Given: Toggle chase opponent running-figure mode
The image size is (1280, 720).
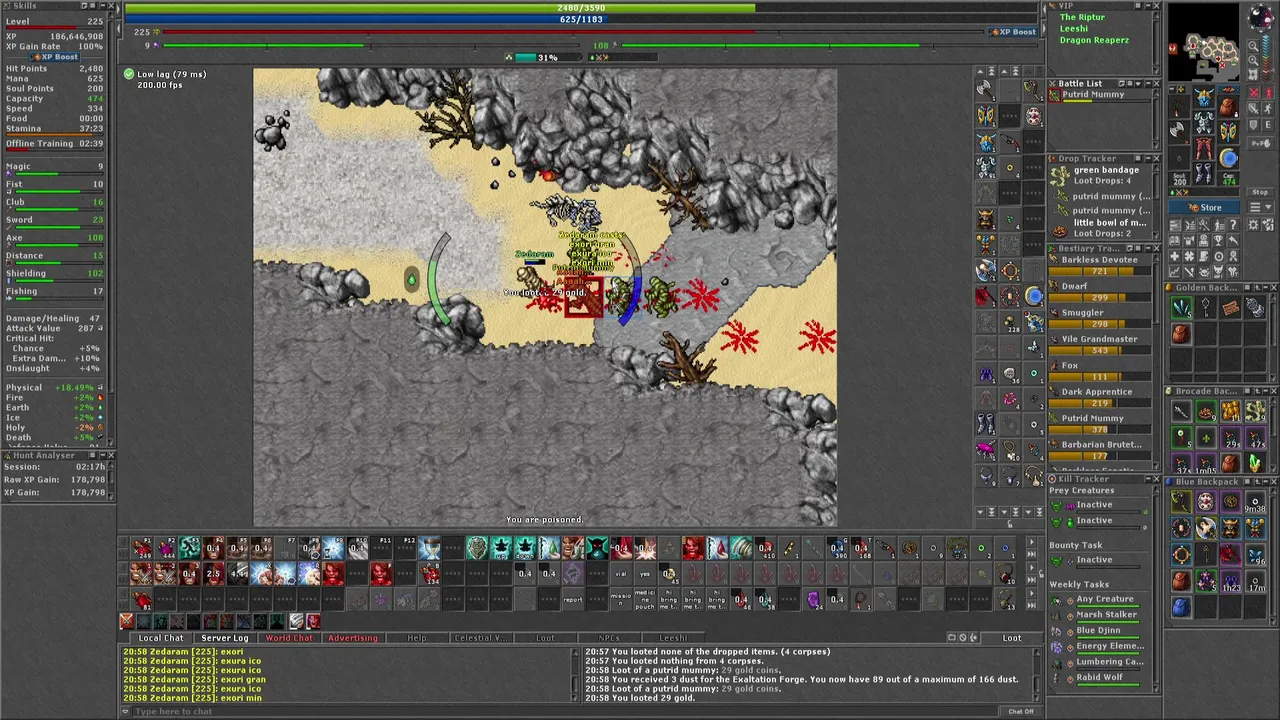Looking at the screenshot, I should [x=1268, y=108].
